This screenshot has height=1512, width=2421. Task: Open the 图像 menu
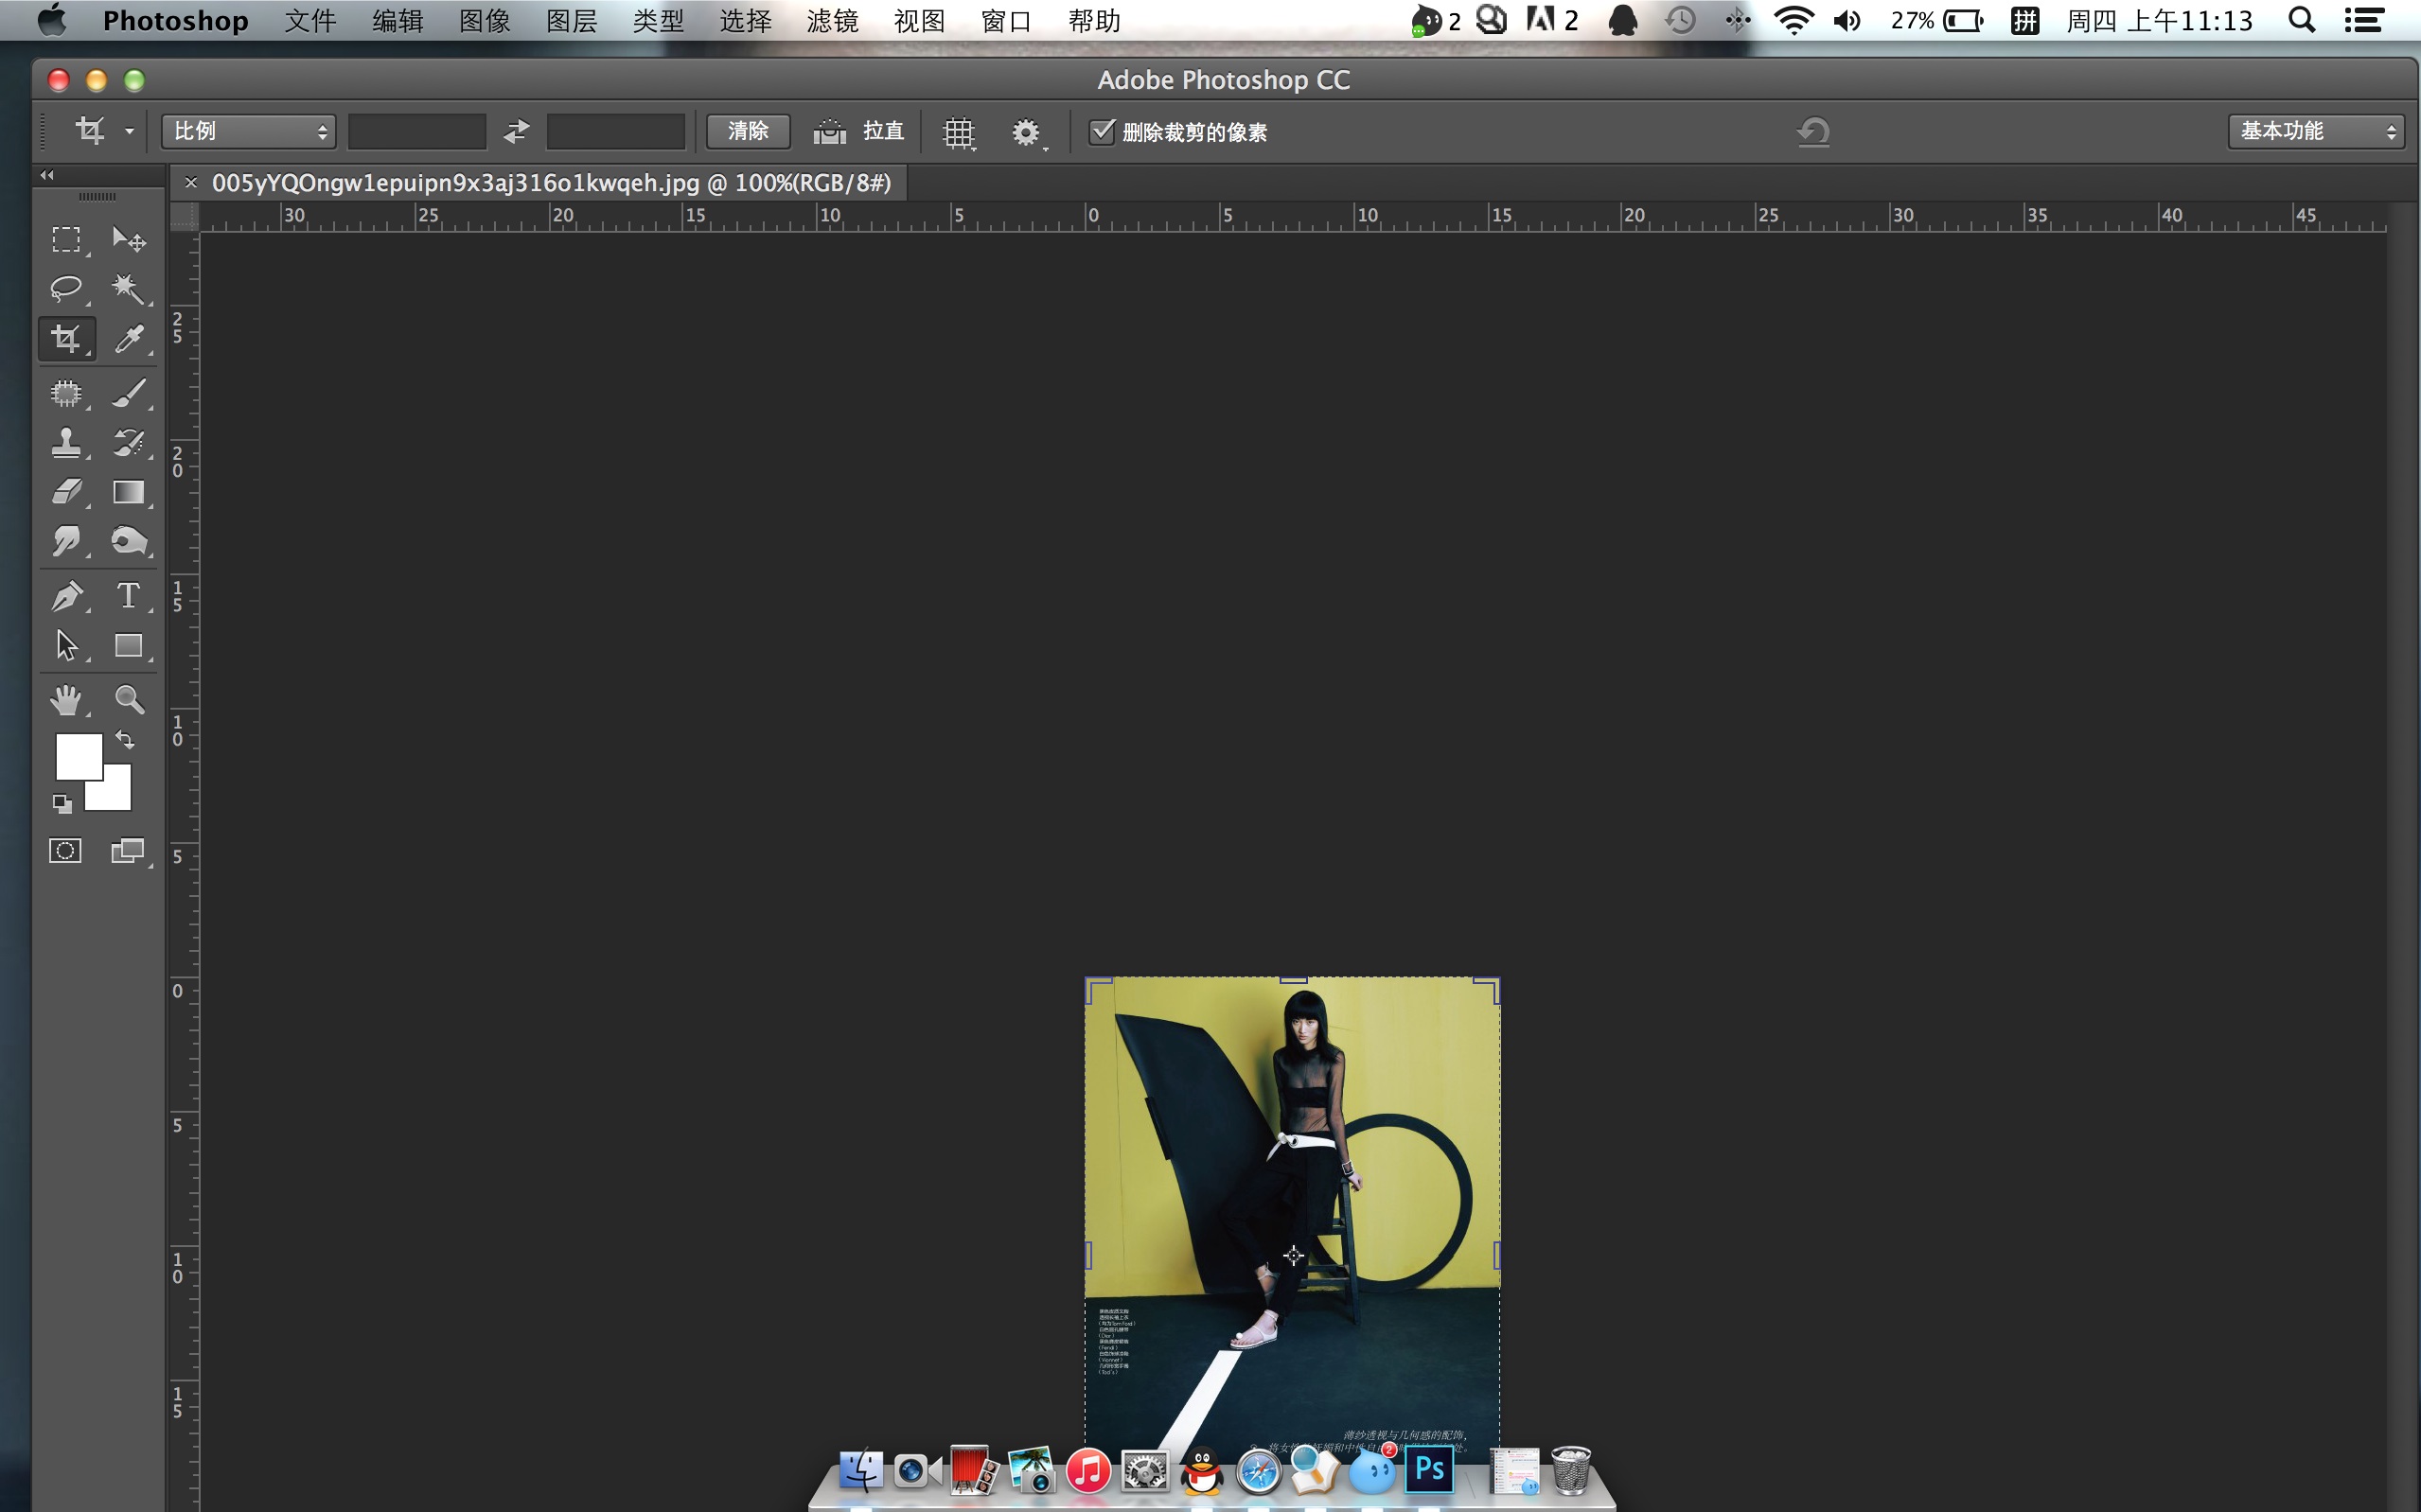[484, 21]
